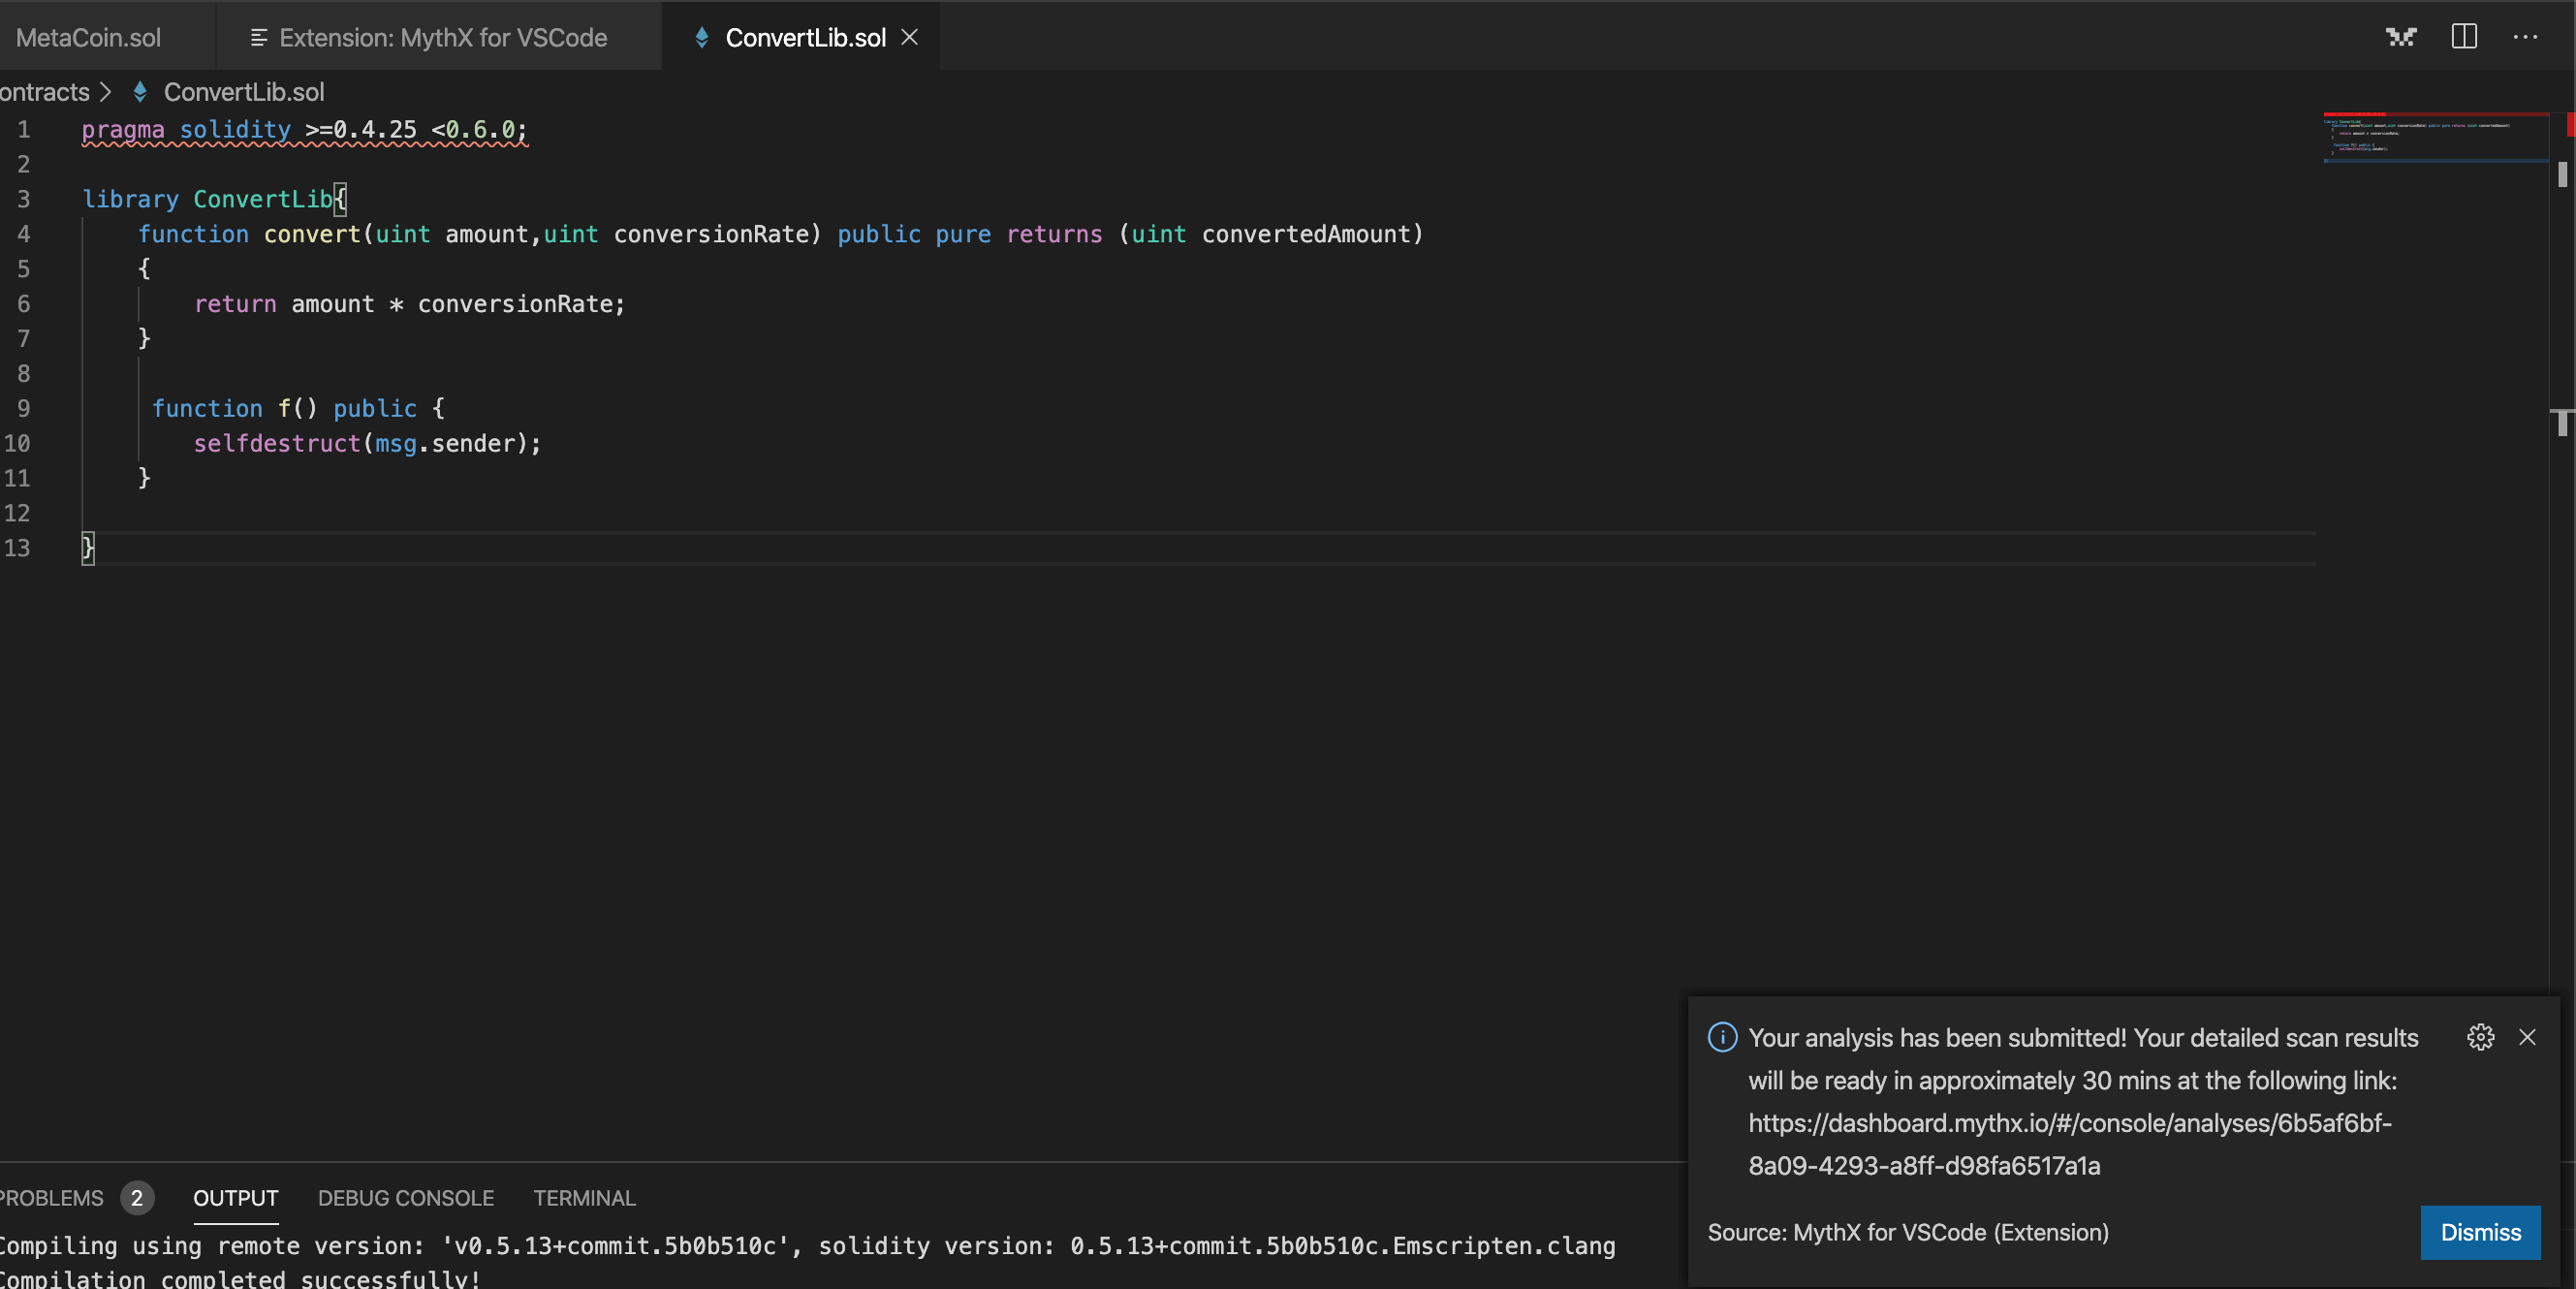
Task: Click Ethereum icon in breadcrumb
Action: (x=140, y=92)
